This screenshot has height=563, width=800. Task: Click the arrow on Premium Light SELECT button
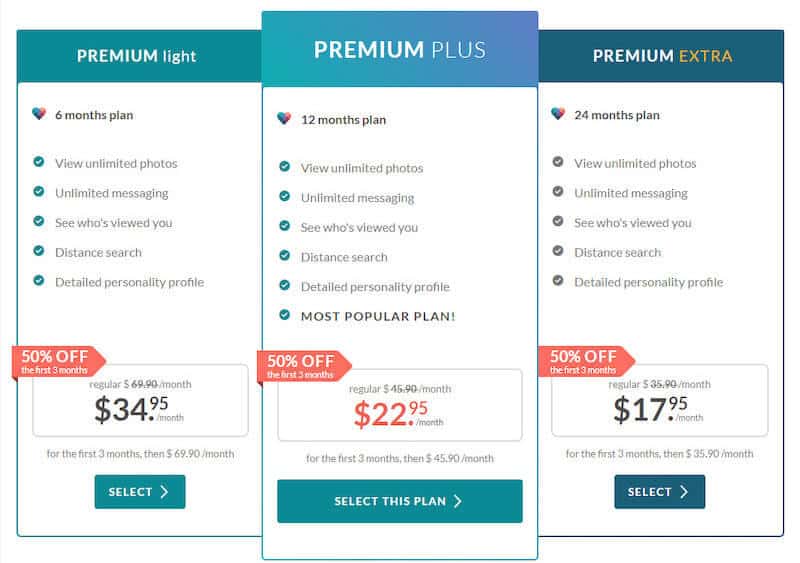[x=164, y=492]
